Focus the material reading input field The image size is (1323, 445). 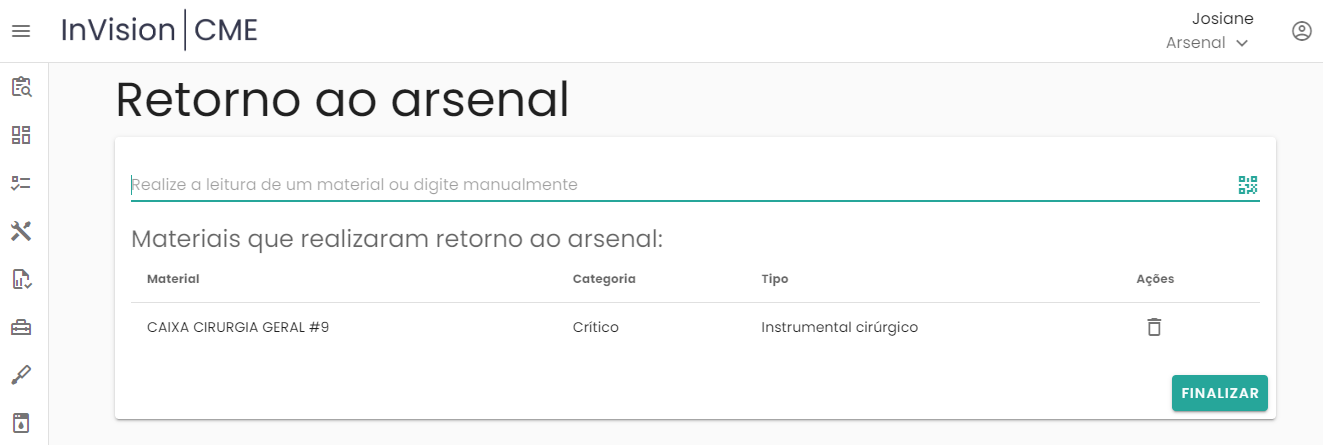[680, 185]
